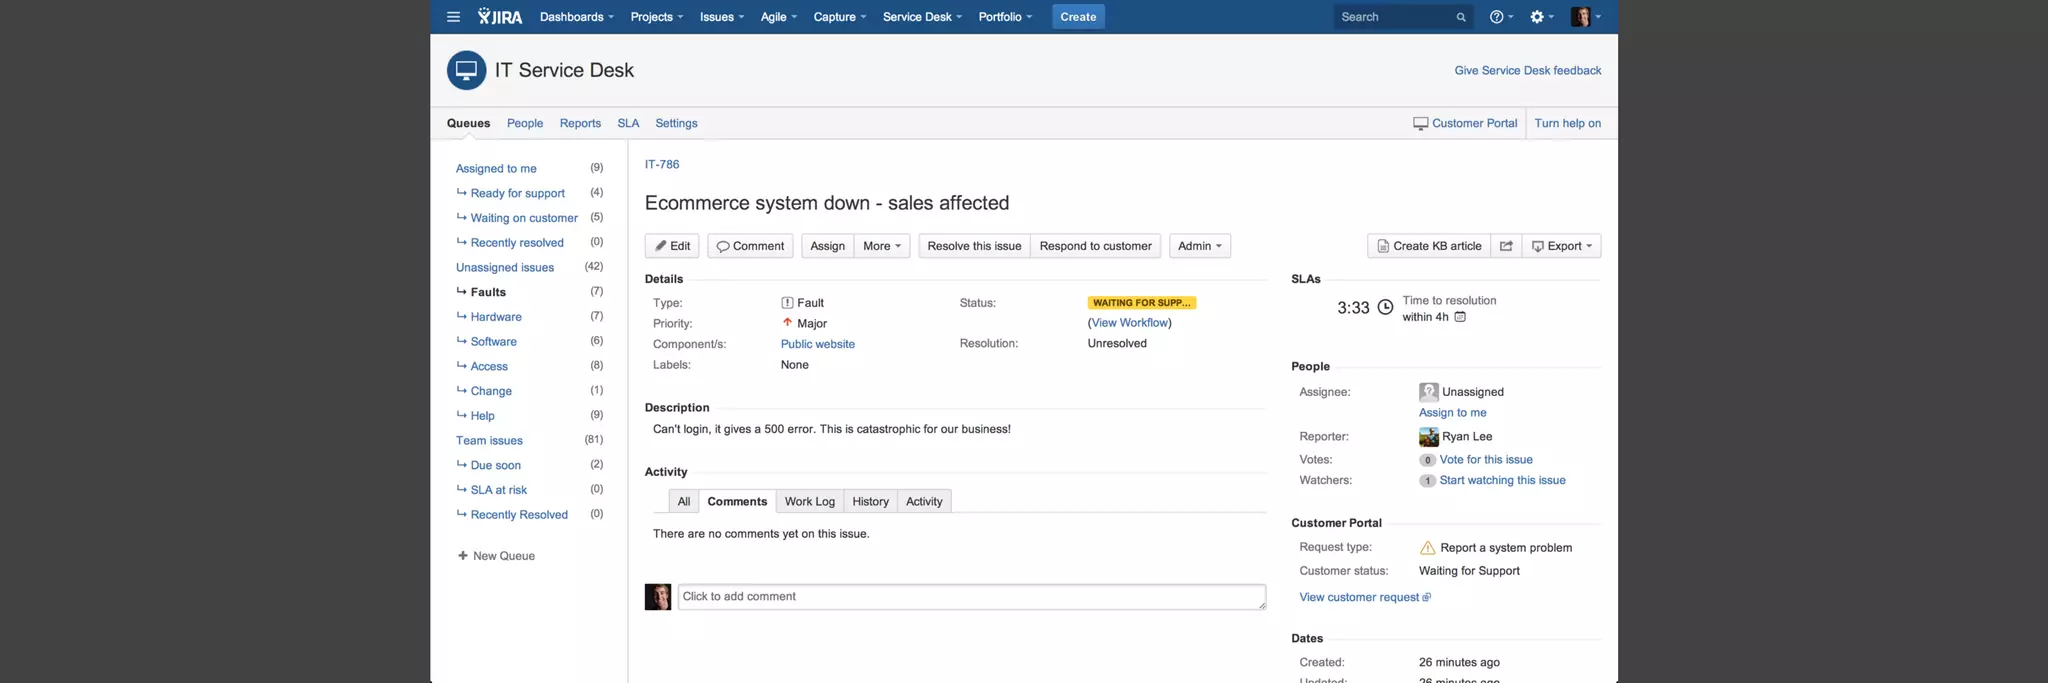Click the user profile avatar

(1581, 17)
